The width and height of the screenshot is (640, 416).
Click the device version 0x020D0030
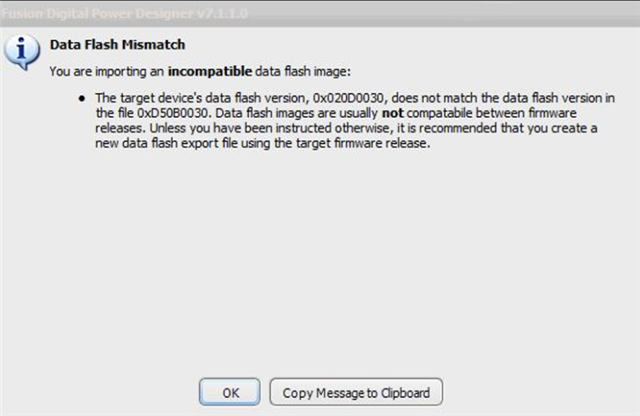(348, 98)
